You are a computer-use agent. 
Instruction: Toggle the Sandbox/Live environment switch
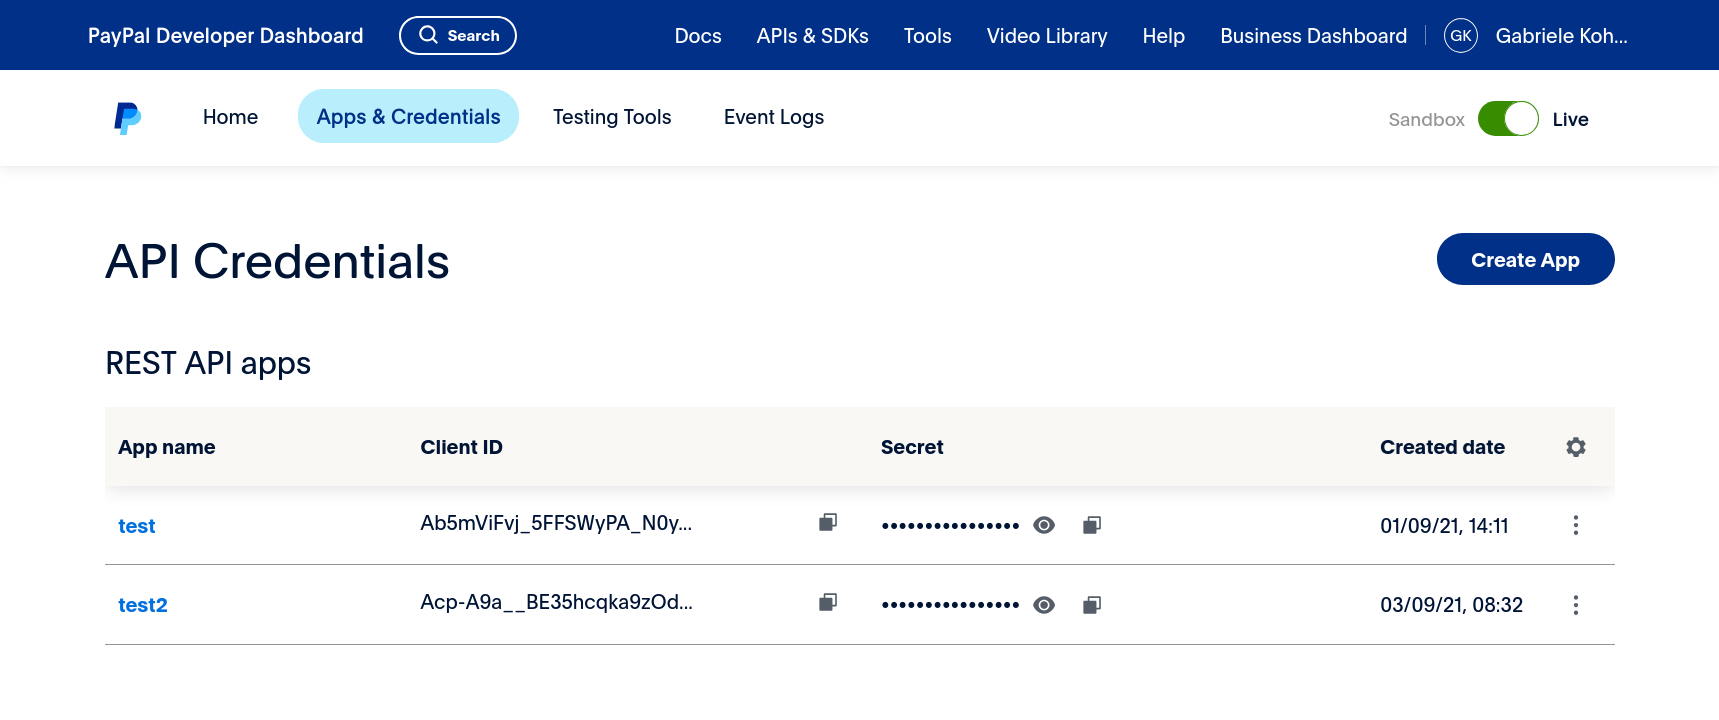click(1508, 119)
